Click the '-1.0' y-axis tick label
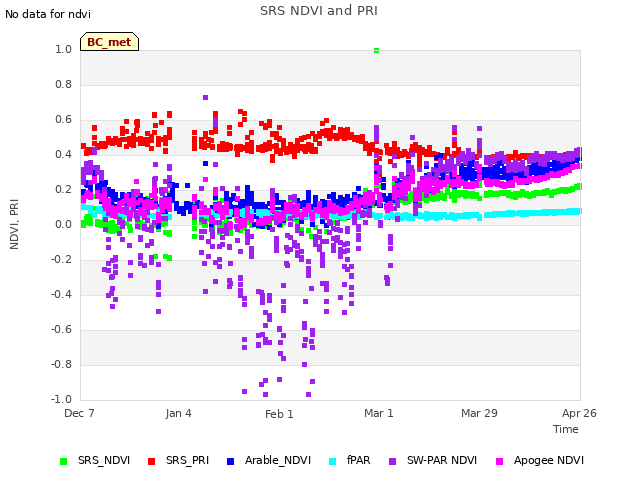 (x=62, y=399)
